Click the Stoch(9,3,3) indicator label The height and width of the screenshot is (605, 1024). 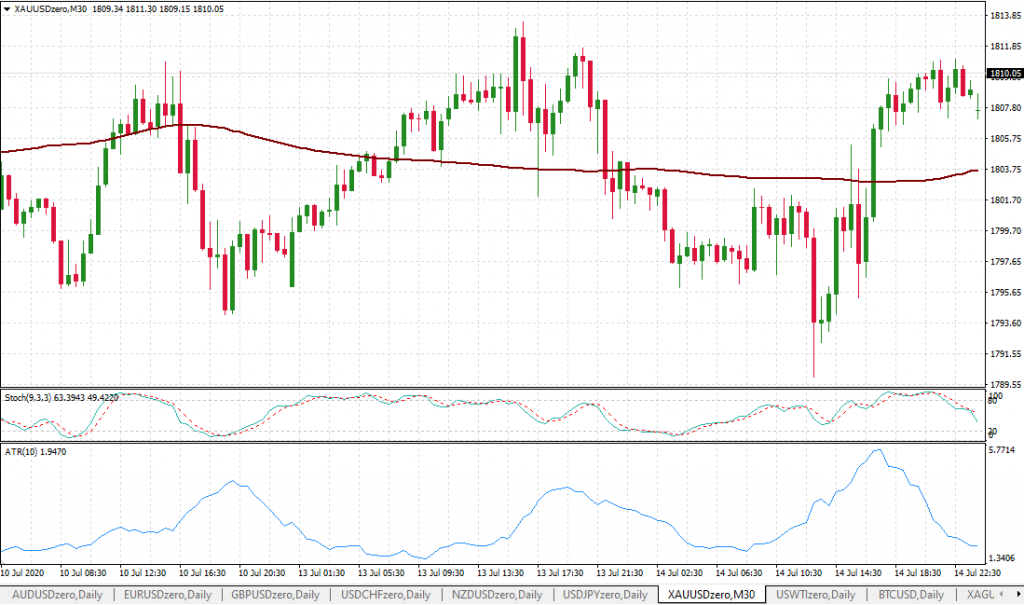click(x=28, y=397)
